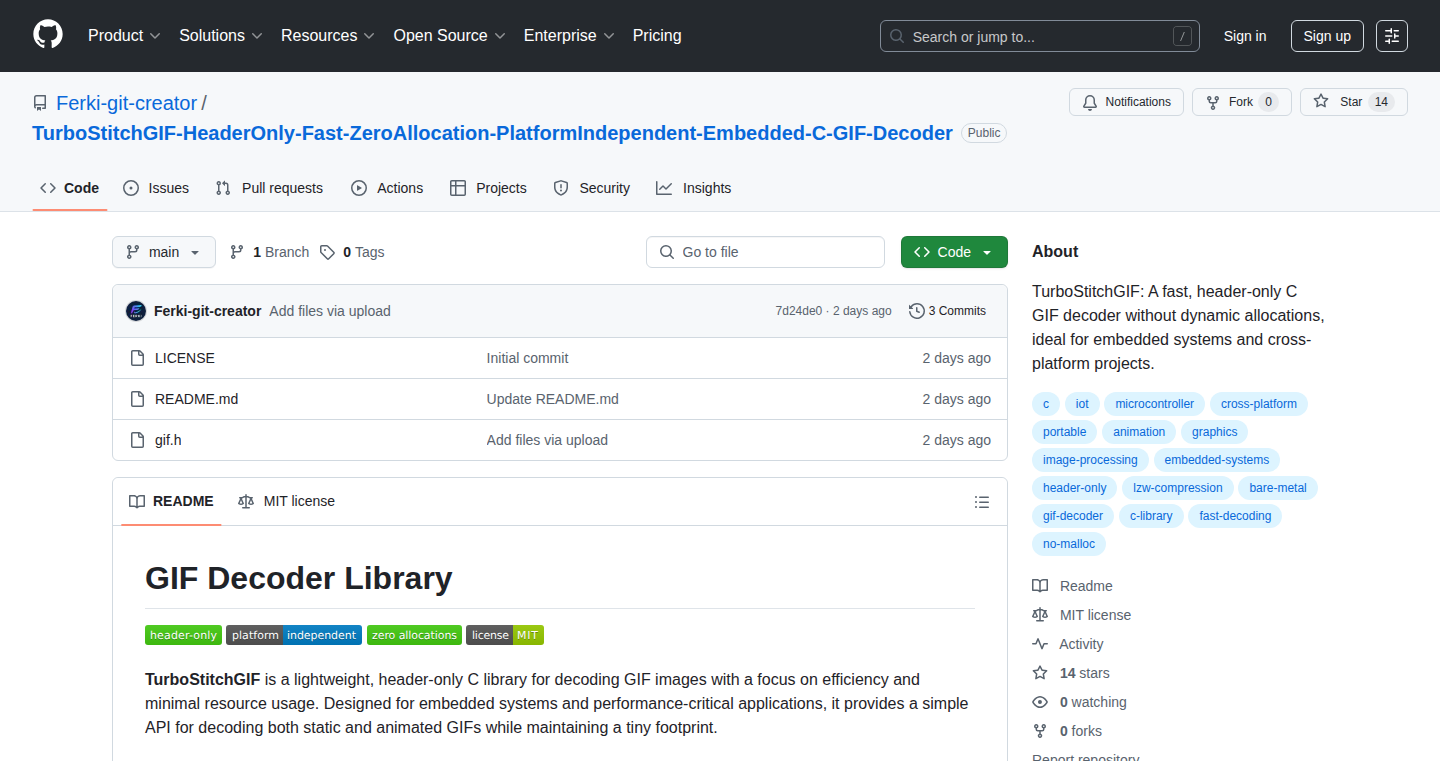Click the Sign up button
1440x761 pixels.
pos(1327,36)
